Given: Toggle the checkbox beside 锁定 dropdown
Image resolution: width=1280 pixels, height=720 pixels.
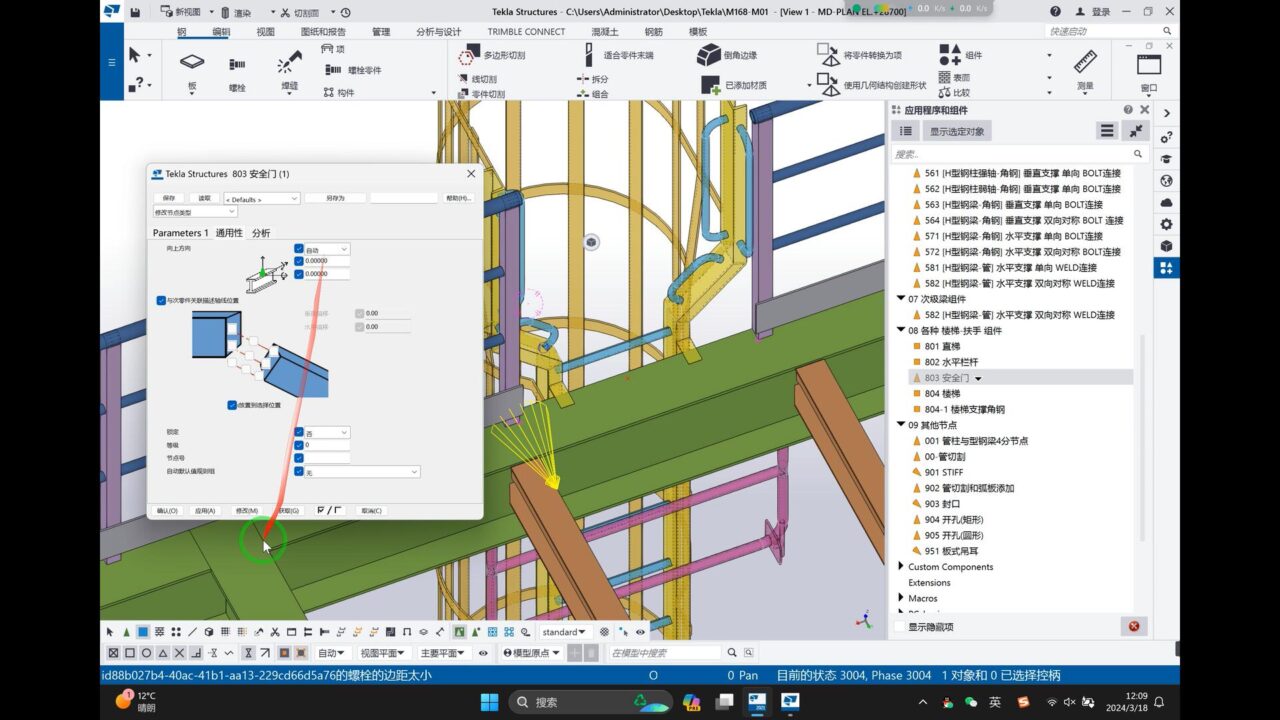Looking at the screenshot, I should click(x=299, y=433).
